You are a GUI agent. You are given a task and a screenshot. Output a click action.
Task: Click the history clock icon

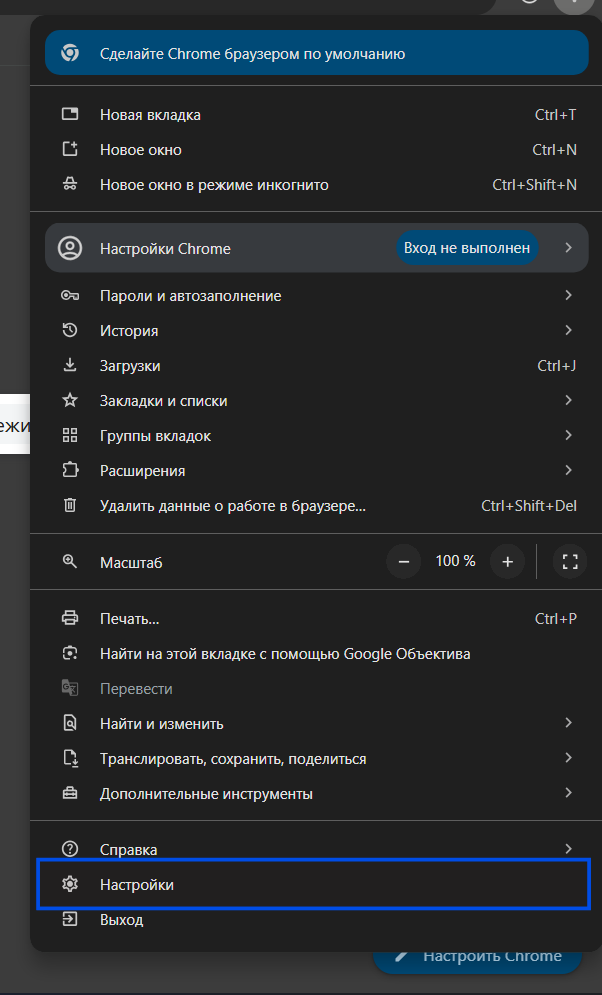click(70, 331)
